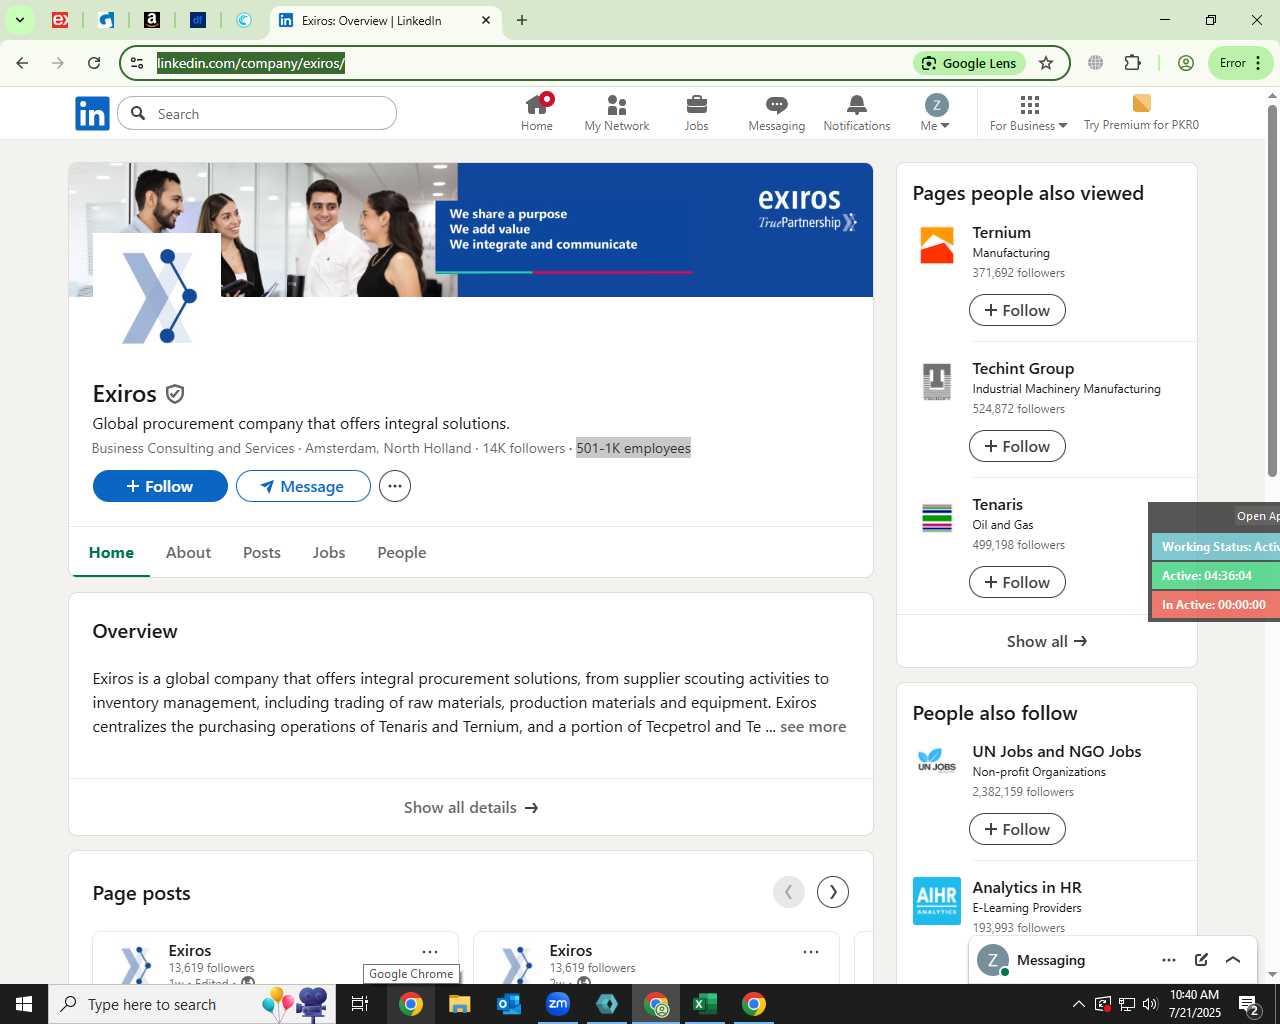This screenshot has height=1024, width=1280.
Task: Click the site information icon in address bar
Action: pos(137,63)
